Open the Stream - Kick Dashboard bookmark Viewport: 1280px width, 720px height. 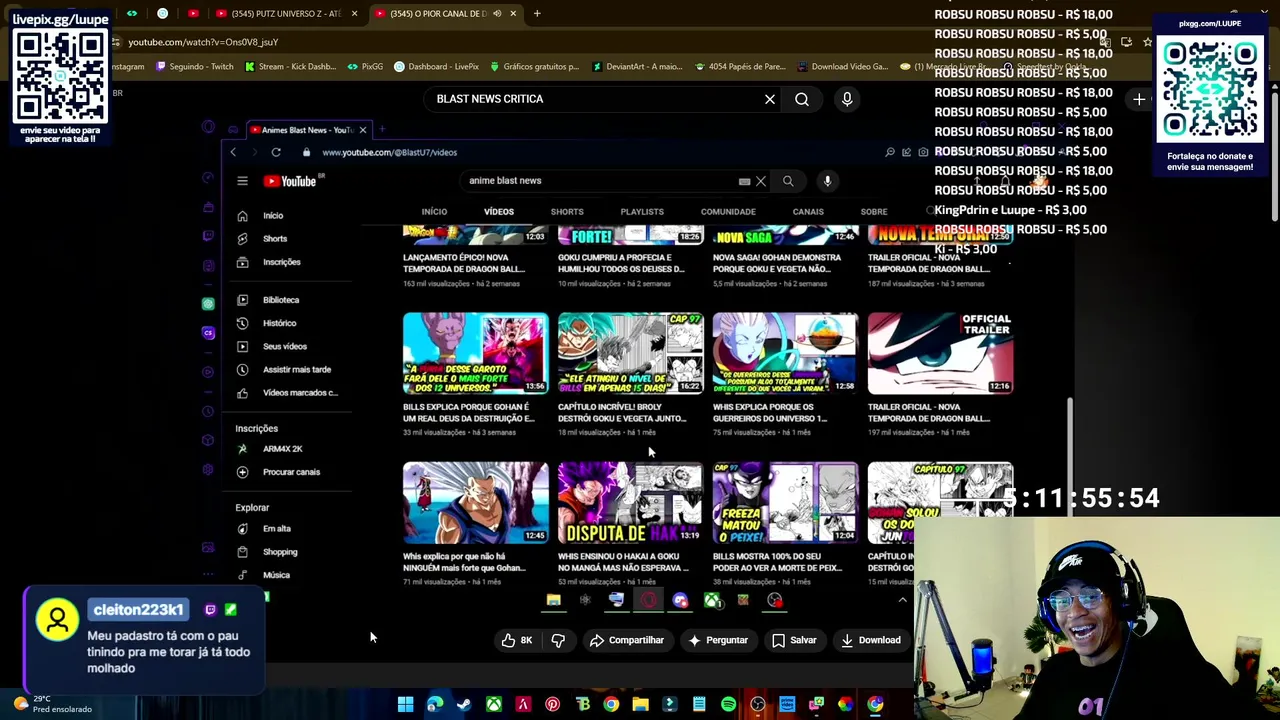290,67
